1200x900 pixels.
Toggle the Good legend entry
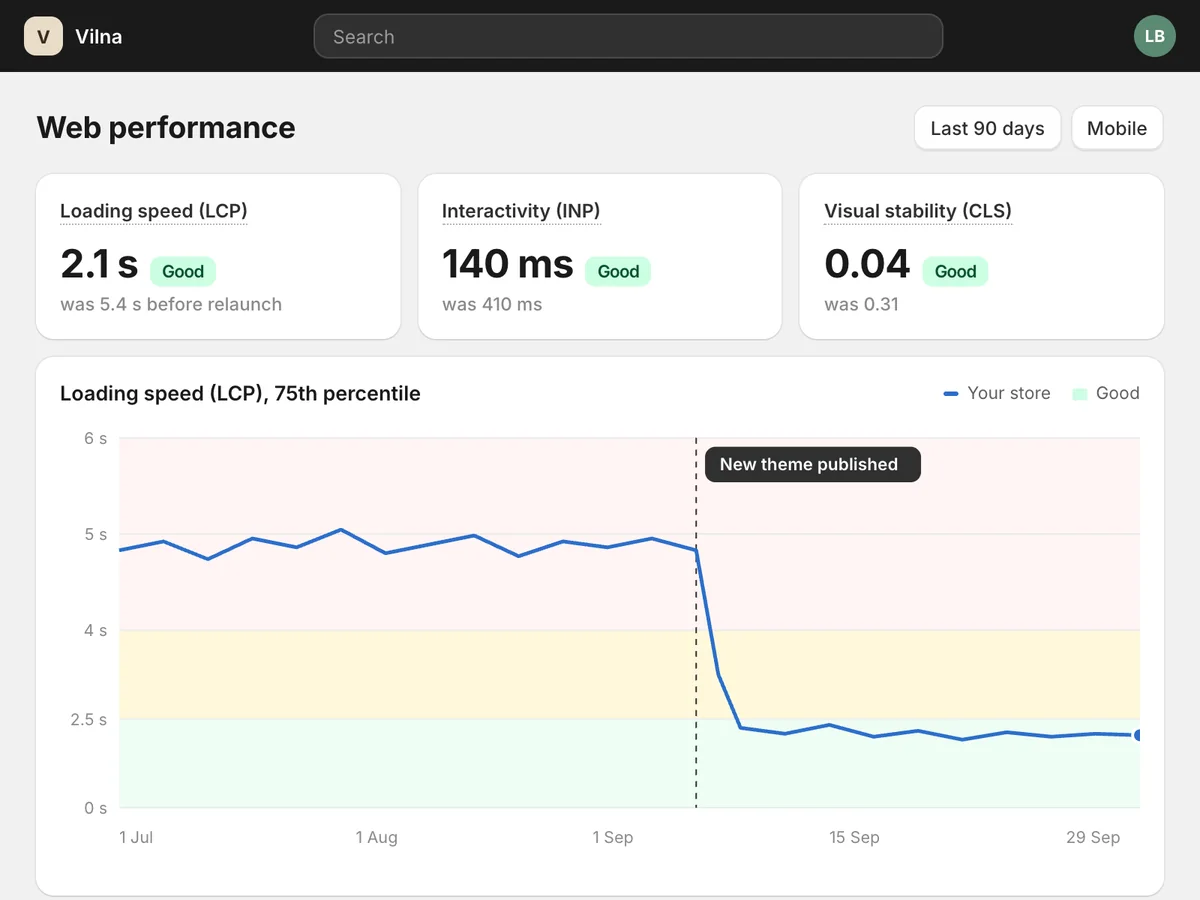click(x=1106, y=393)
